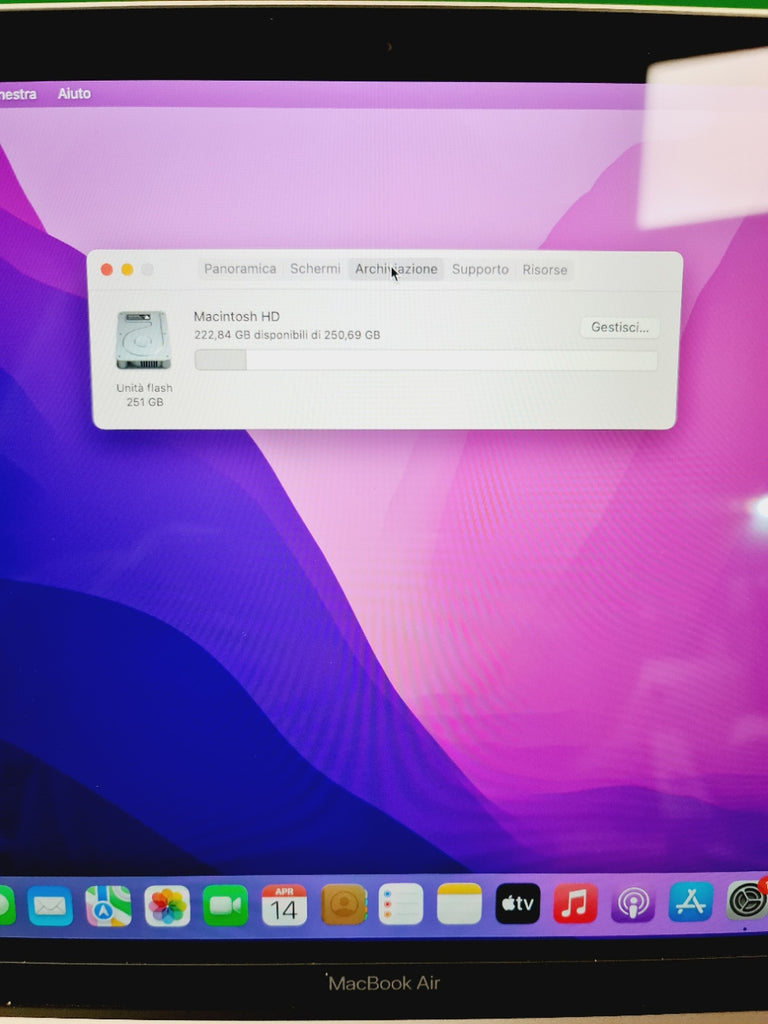
Task: Launch the Apple TV app
Action: tap(518, 903)
